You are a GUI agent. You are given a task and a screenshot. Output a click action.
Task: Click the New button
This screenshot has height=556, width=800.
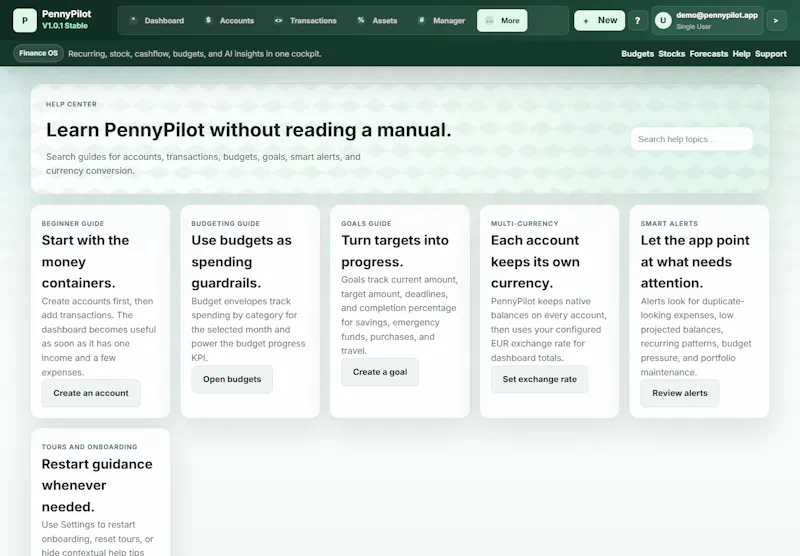pyautogui.click(x=599, y=20)
